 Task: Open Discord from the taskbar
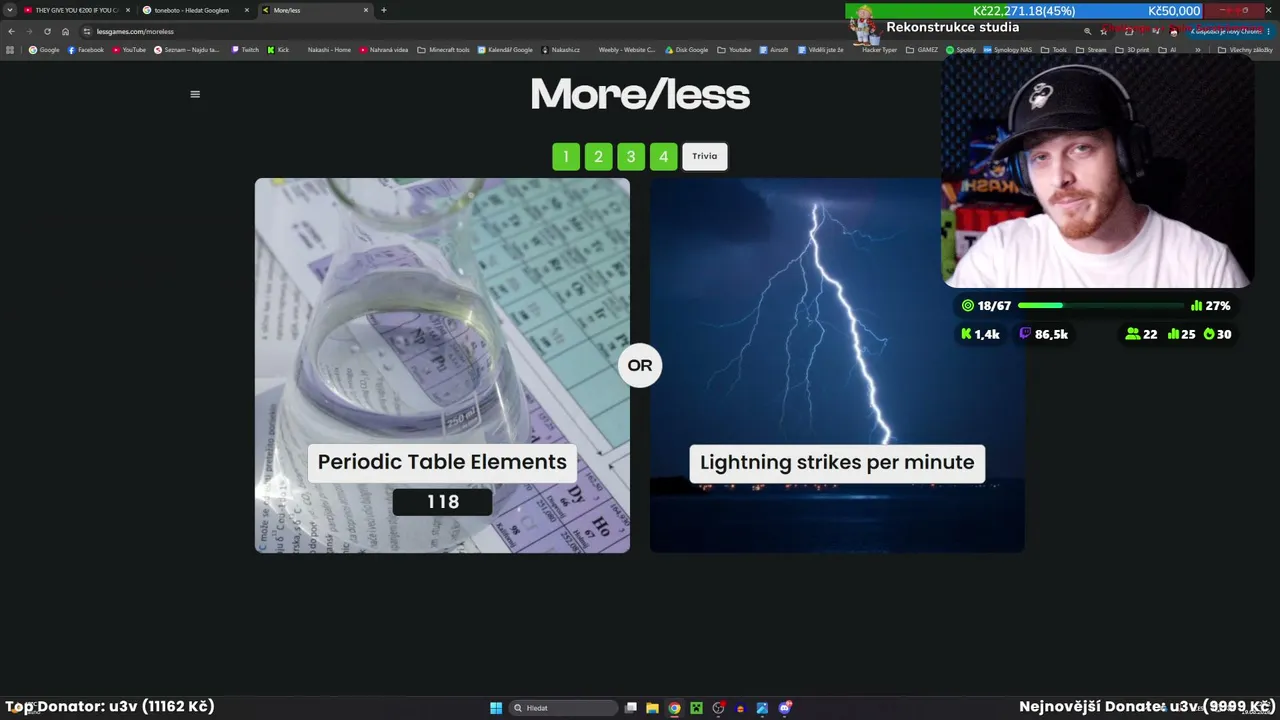(x=785, y=708)
